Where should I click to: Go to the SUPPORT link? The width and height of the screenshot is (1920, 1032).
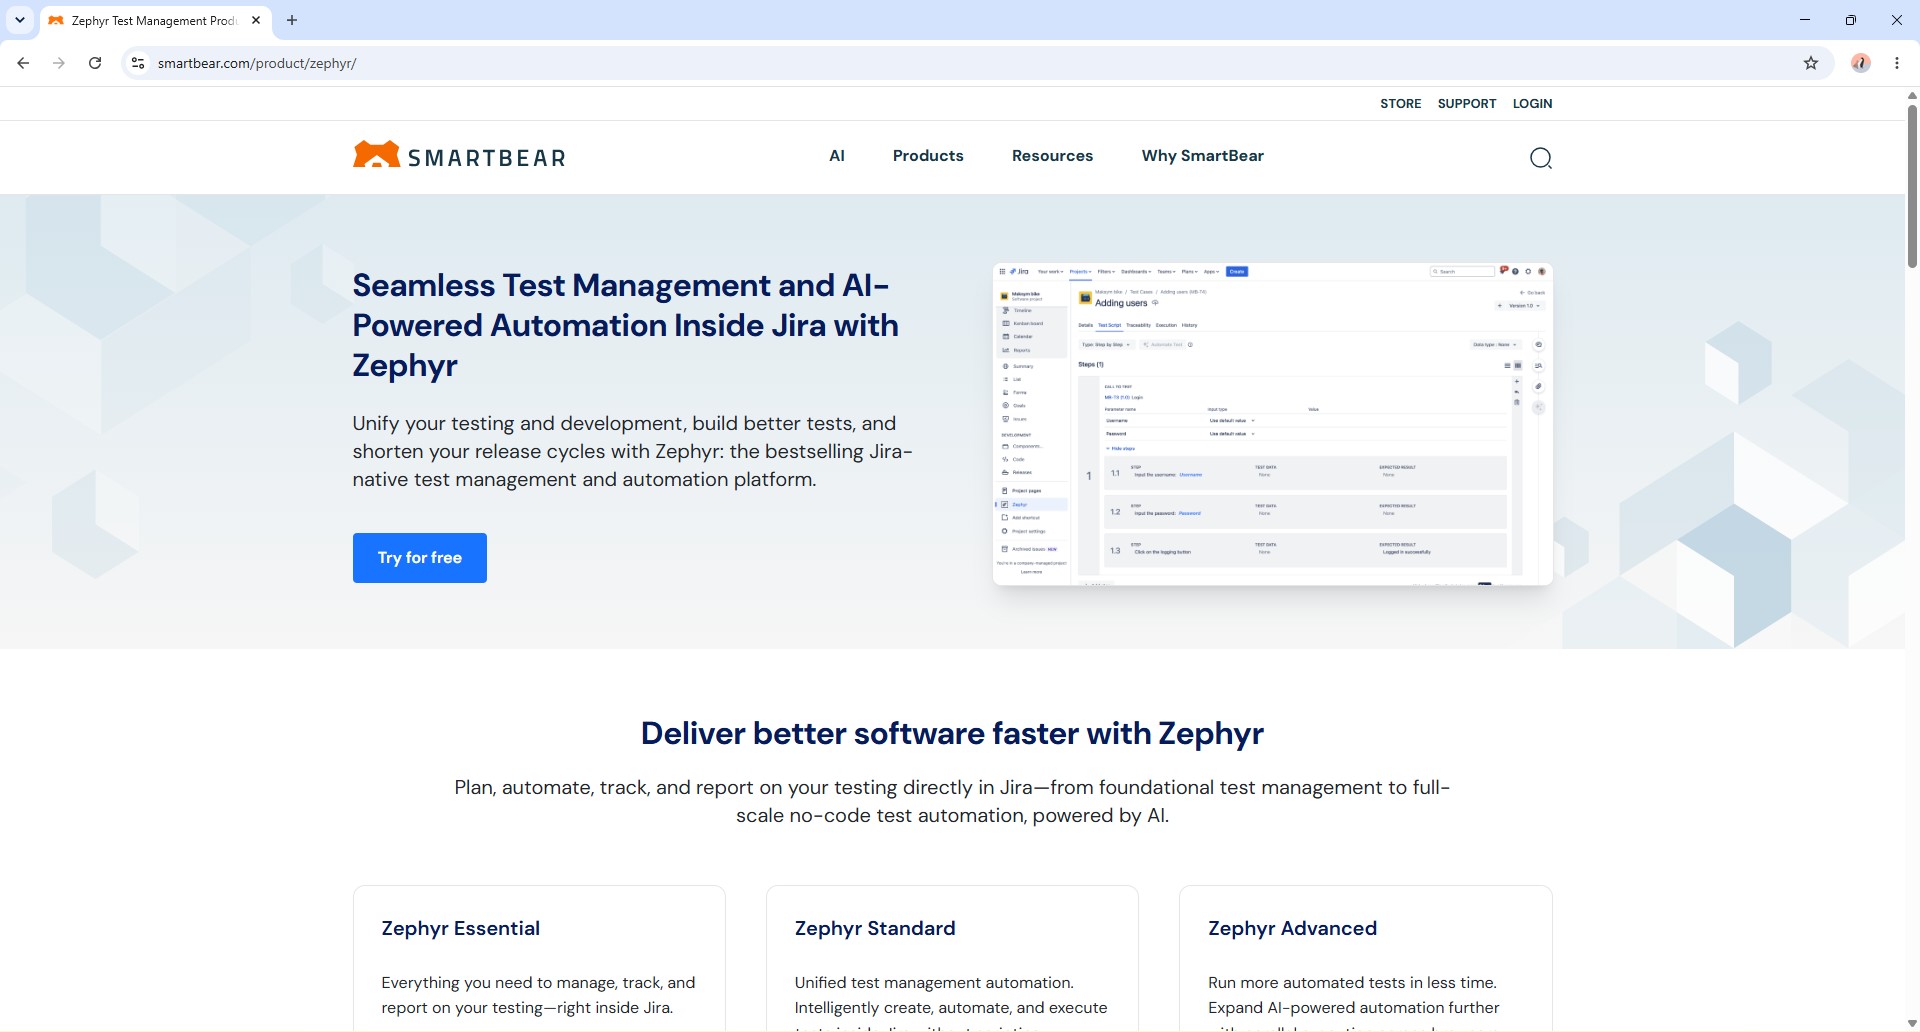point(1467,103)
